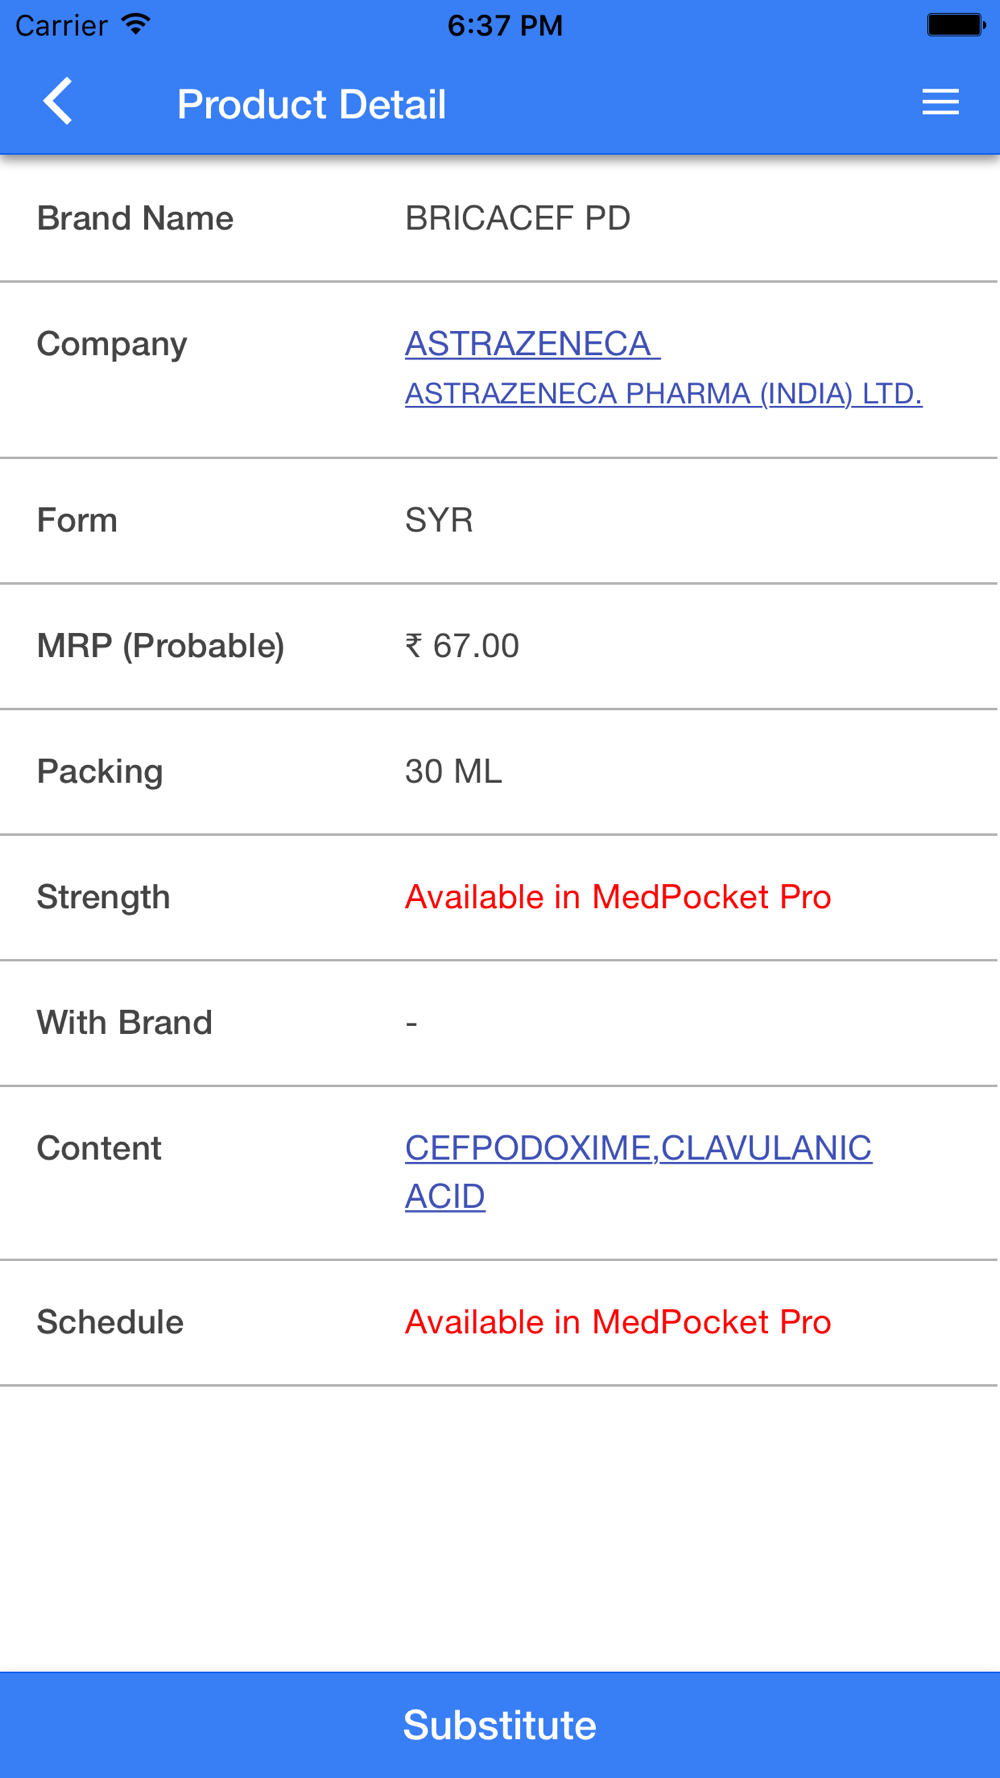Tap the 6:37 PM clock
This screenshot has height=1778, width=1000.
pos(504,25)
